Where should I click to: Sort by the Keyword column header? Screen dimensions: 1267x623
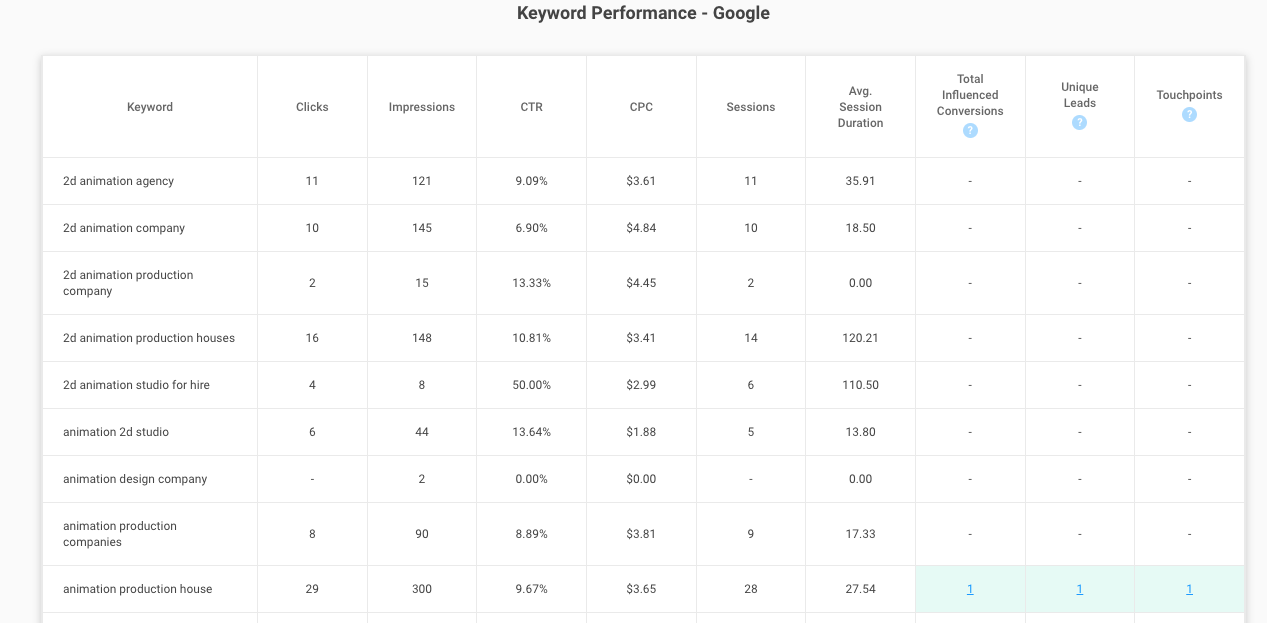pyautogui.click(x=150, y=107)
